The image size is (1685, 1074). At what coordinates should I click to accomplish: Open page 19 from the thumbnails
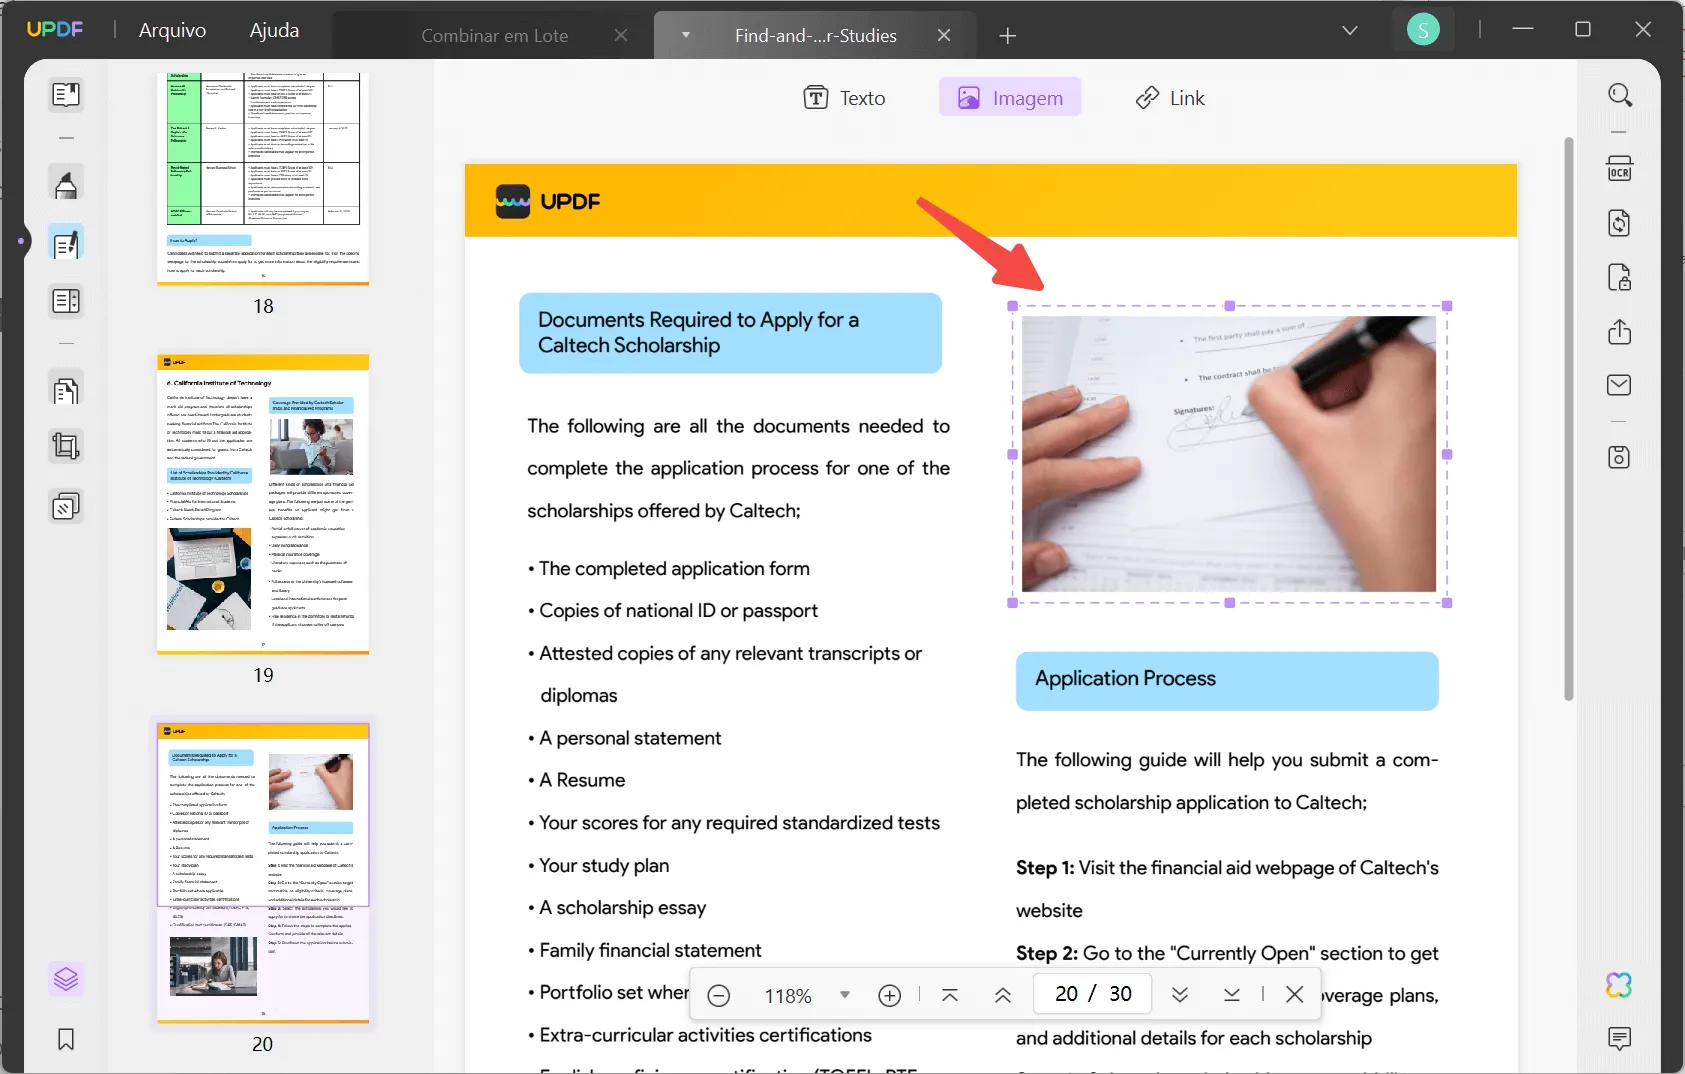pos(263,505)
